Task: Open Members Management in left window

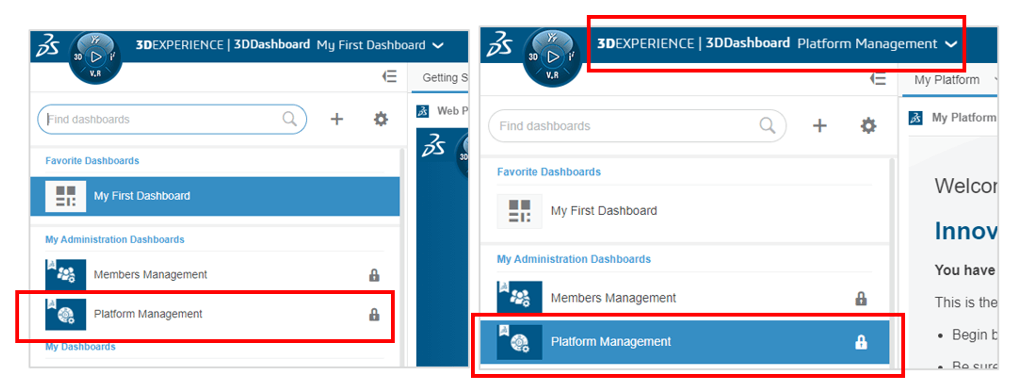Action: tap(214, 274)
